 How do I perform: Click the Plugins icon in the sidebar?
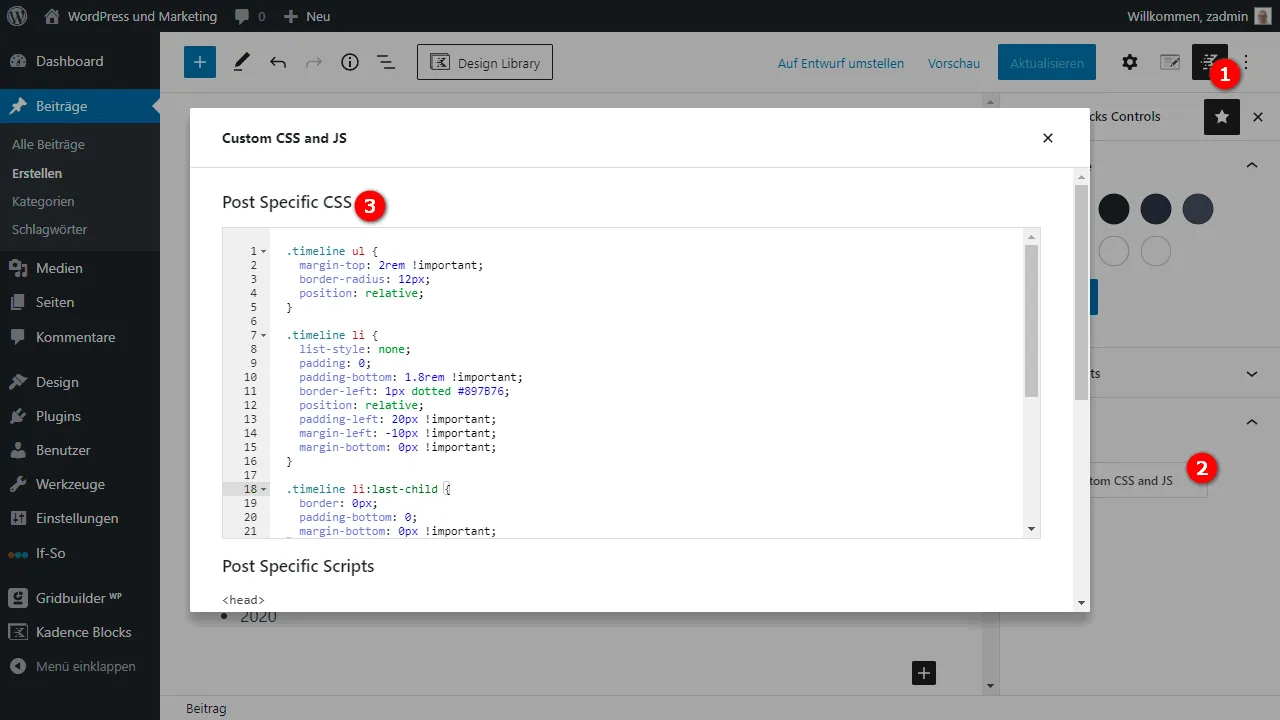click(18, 416)
